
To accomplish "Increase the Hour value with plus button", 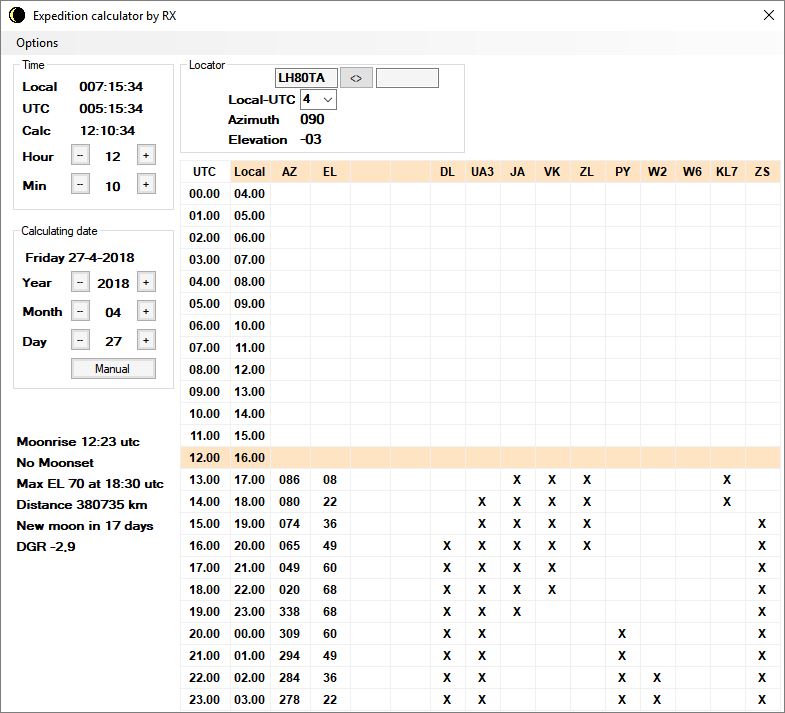I will coord(146,155).
